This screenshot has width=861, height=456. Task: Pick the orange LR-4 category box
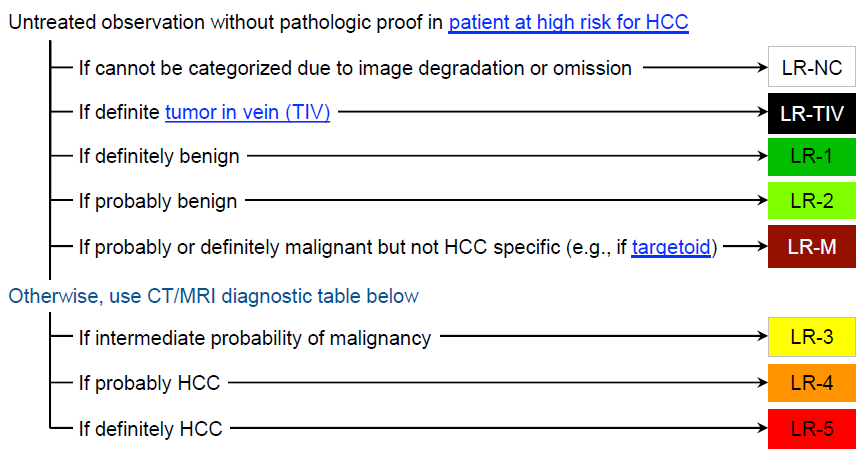pyautogui.click(x=812, y=382)
